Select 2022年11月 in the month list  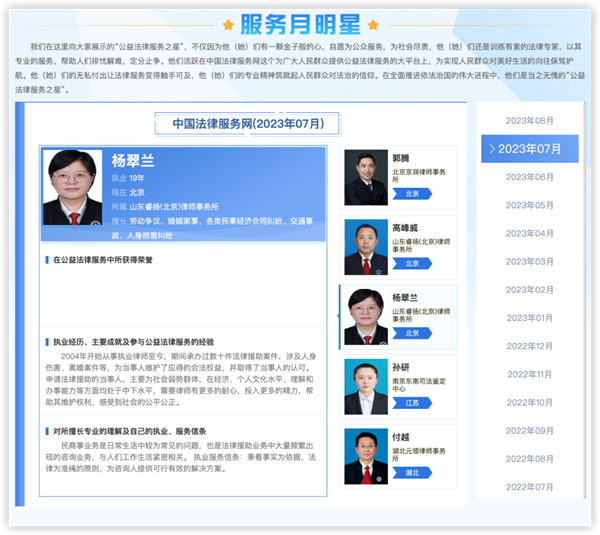529,374
